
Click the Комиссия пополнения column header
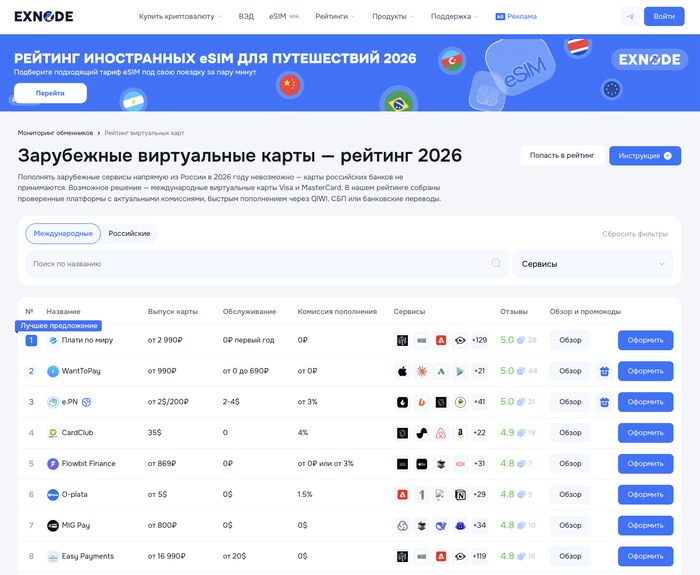[337, 312]
